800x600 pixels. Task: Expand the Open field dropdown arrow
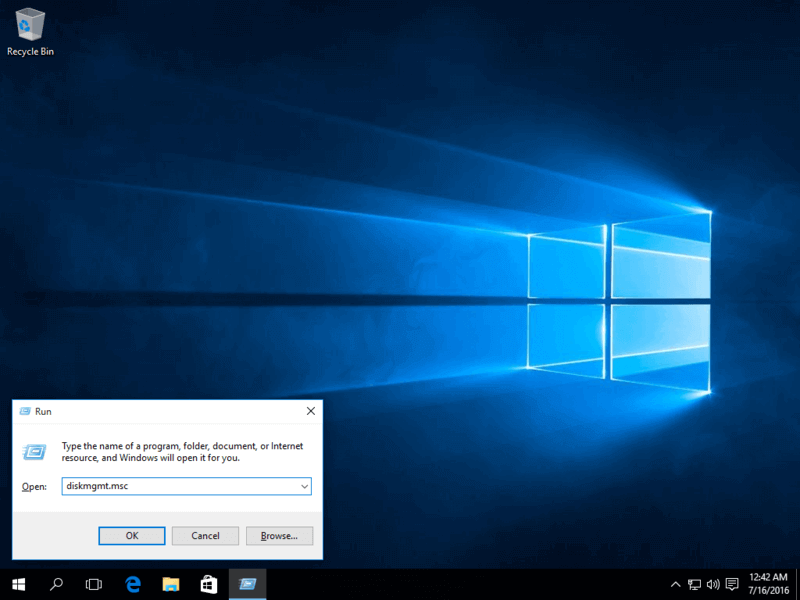304,486
